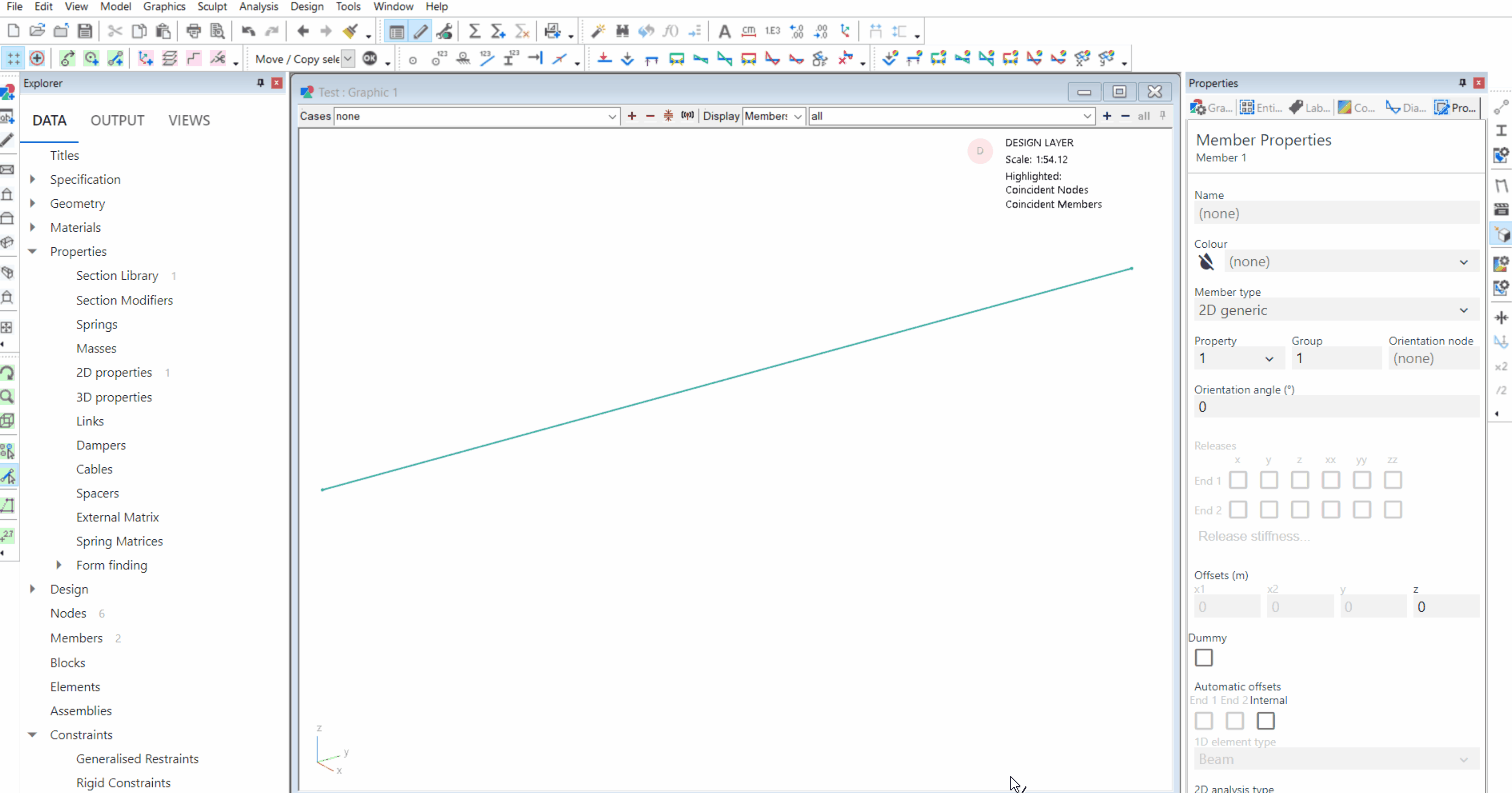Click the black OK execute button
Image resolution: width=1512 pixels, height=793 pixels.
click(370, 59)
